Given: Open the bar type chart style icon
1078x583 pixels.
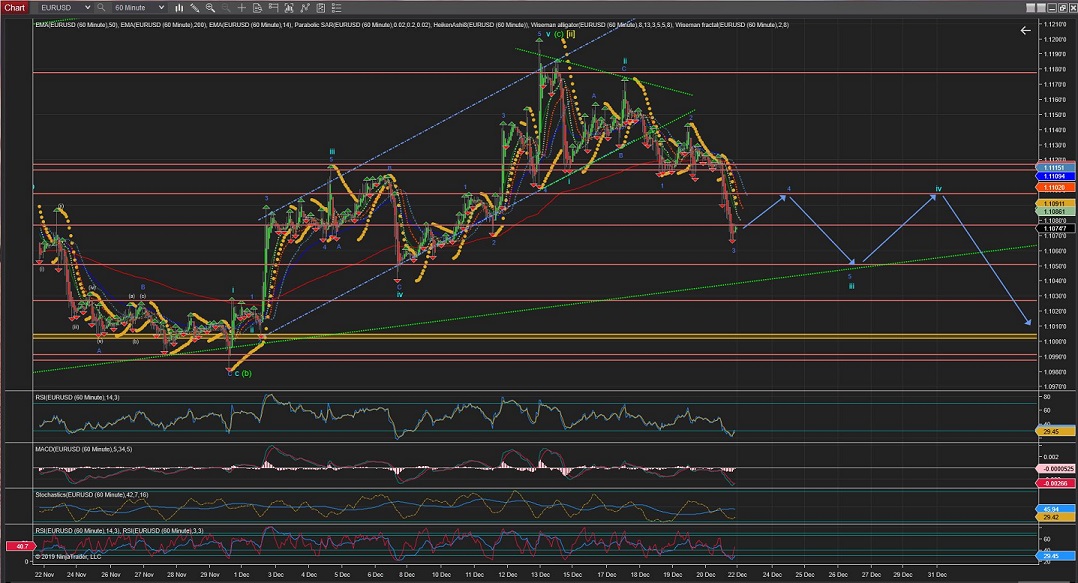Looking at the screenshot, I should [x=179, y=8].
